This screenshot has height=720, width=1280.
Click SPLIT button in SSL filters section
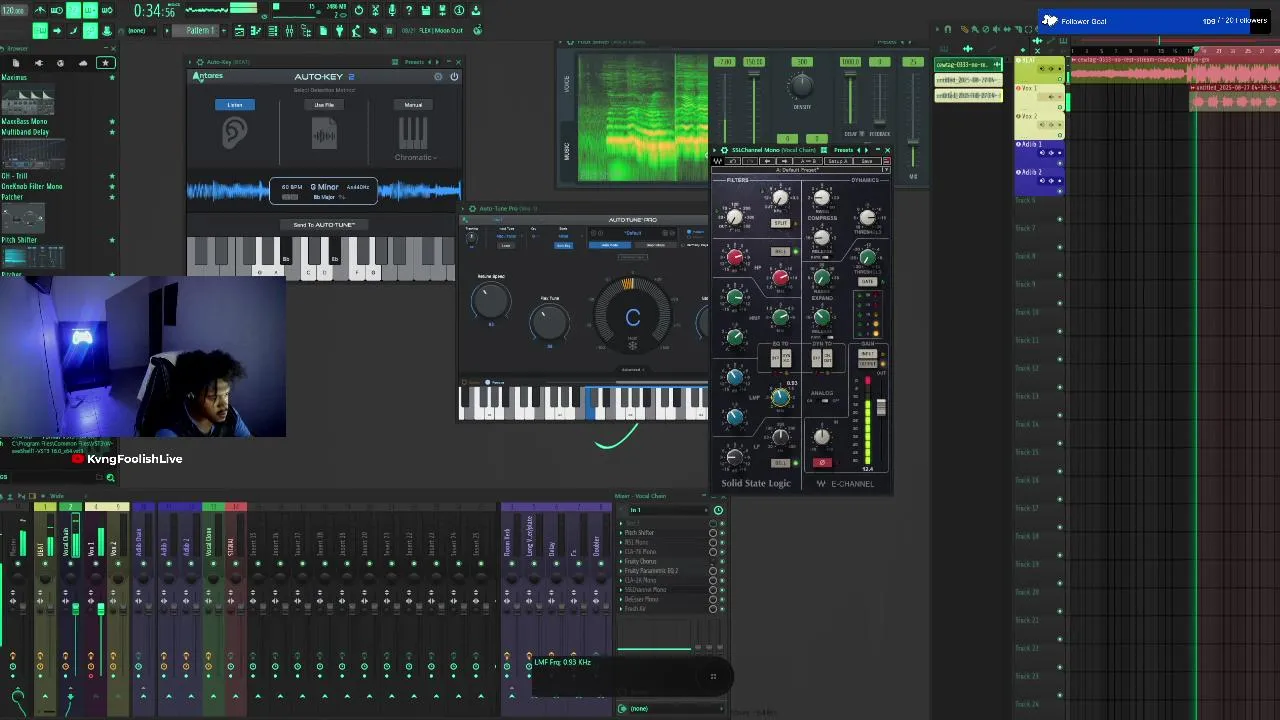tap(780, 223)
